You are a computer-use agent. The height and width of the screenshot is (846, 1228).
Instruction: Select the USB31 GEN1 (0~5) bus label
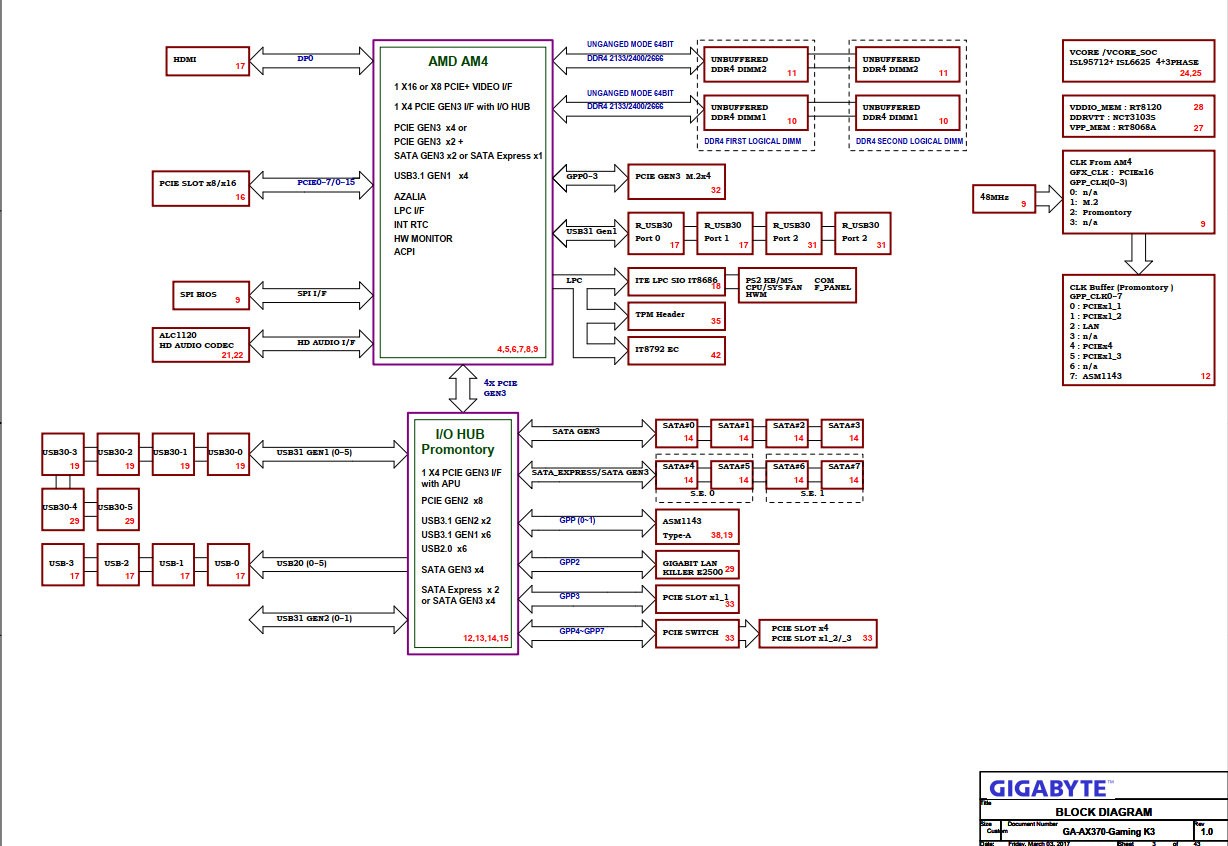click(314, 453)
